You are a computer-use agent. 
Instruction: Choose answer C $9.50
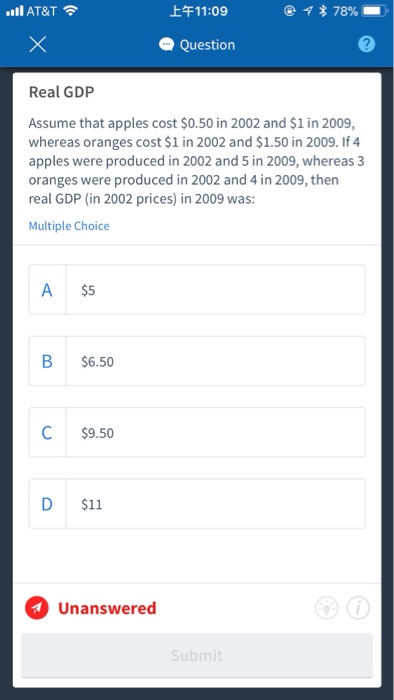197,432
